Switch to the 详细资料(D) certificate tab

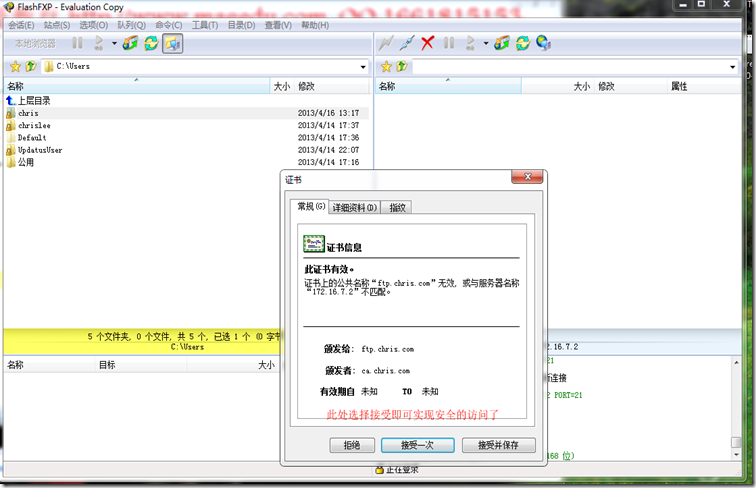tap(355, 207)
